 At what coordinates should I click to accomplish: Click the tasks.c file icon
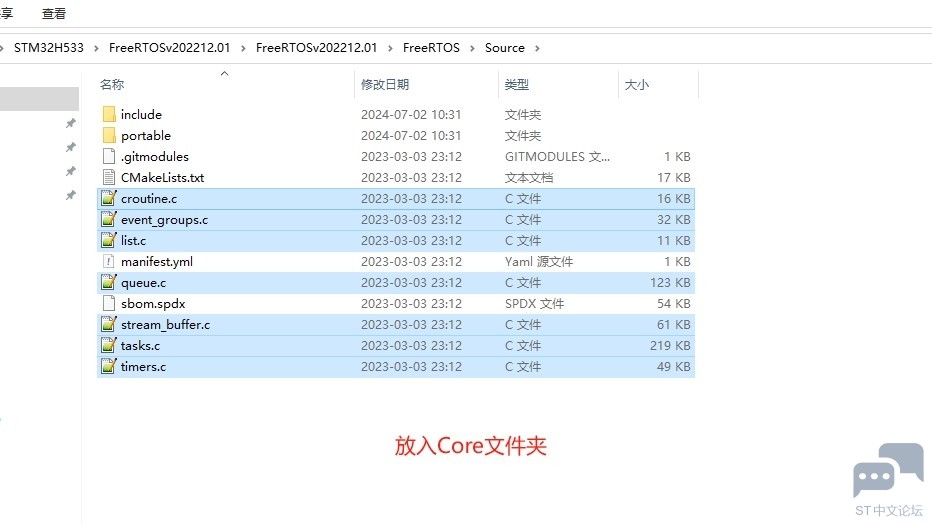(109, 345)
